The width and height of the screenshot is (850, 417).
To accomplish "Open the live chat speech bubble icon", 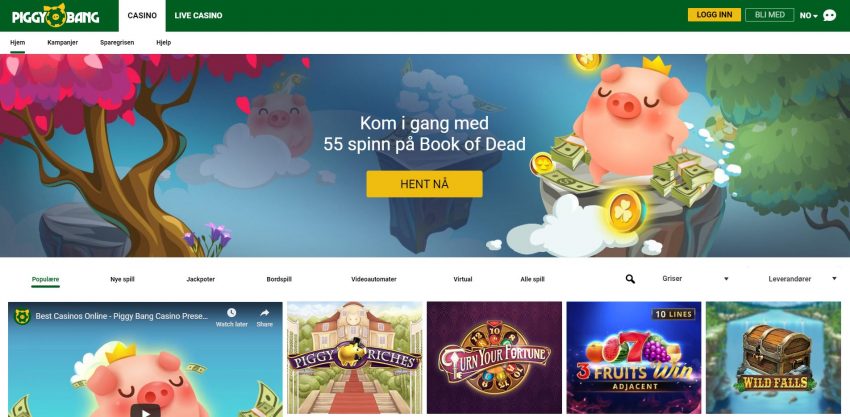I will tap(829, 15).
